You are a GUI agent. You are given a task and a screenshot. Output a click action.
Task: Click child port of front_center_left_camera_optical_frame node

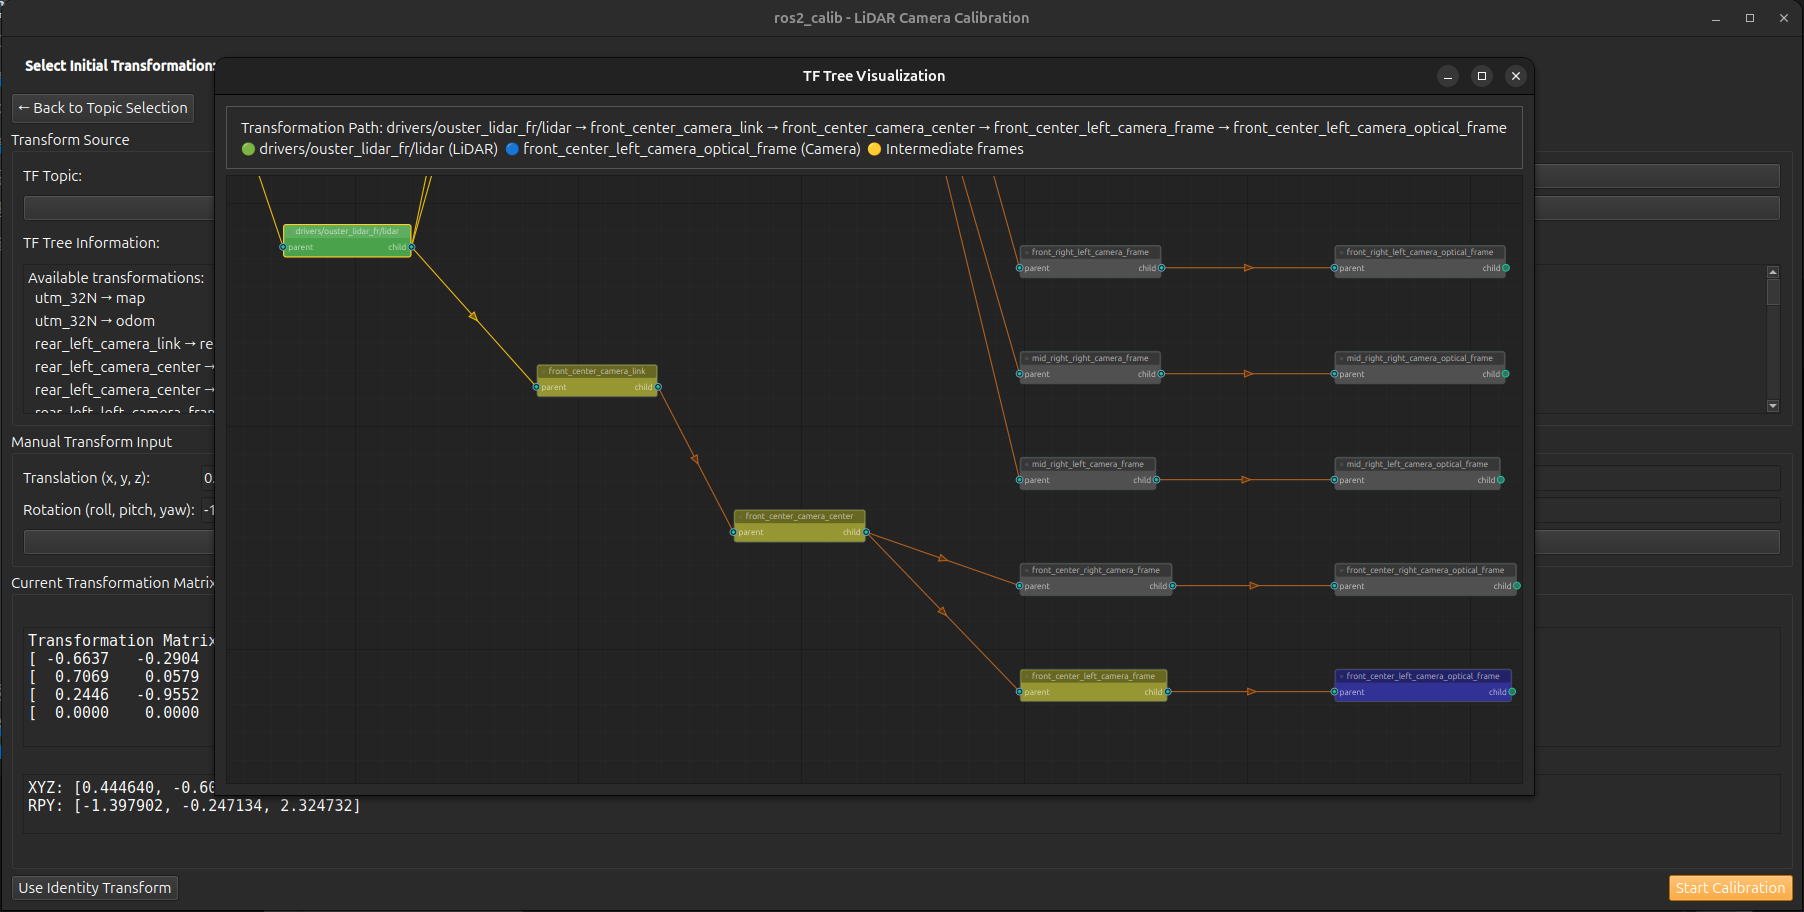[1512, 692]
